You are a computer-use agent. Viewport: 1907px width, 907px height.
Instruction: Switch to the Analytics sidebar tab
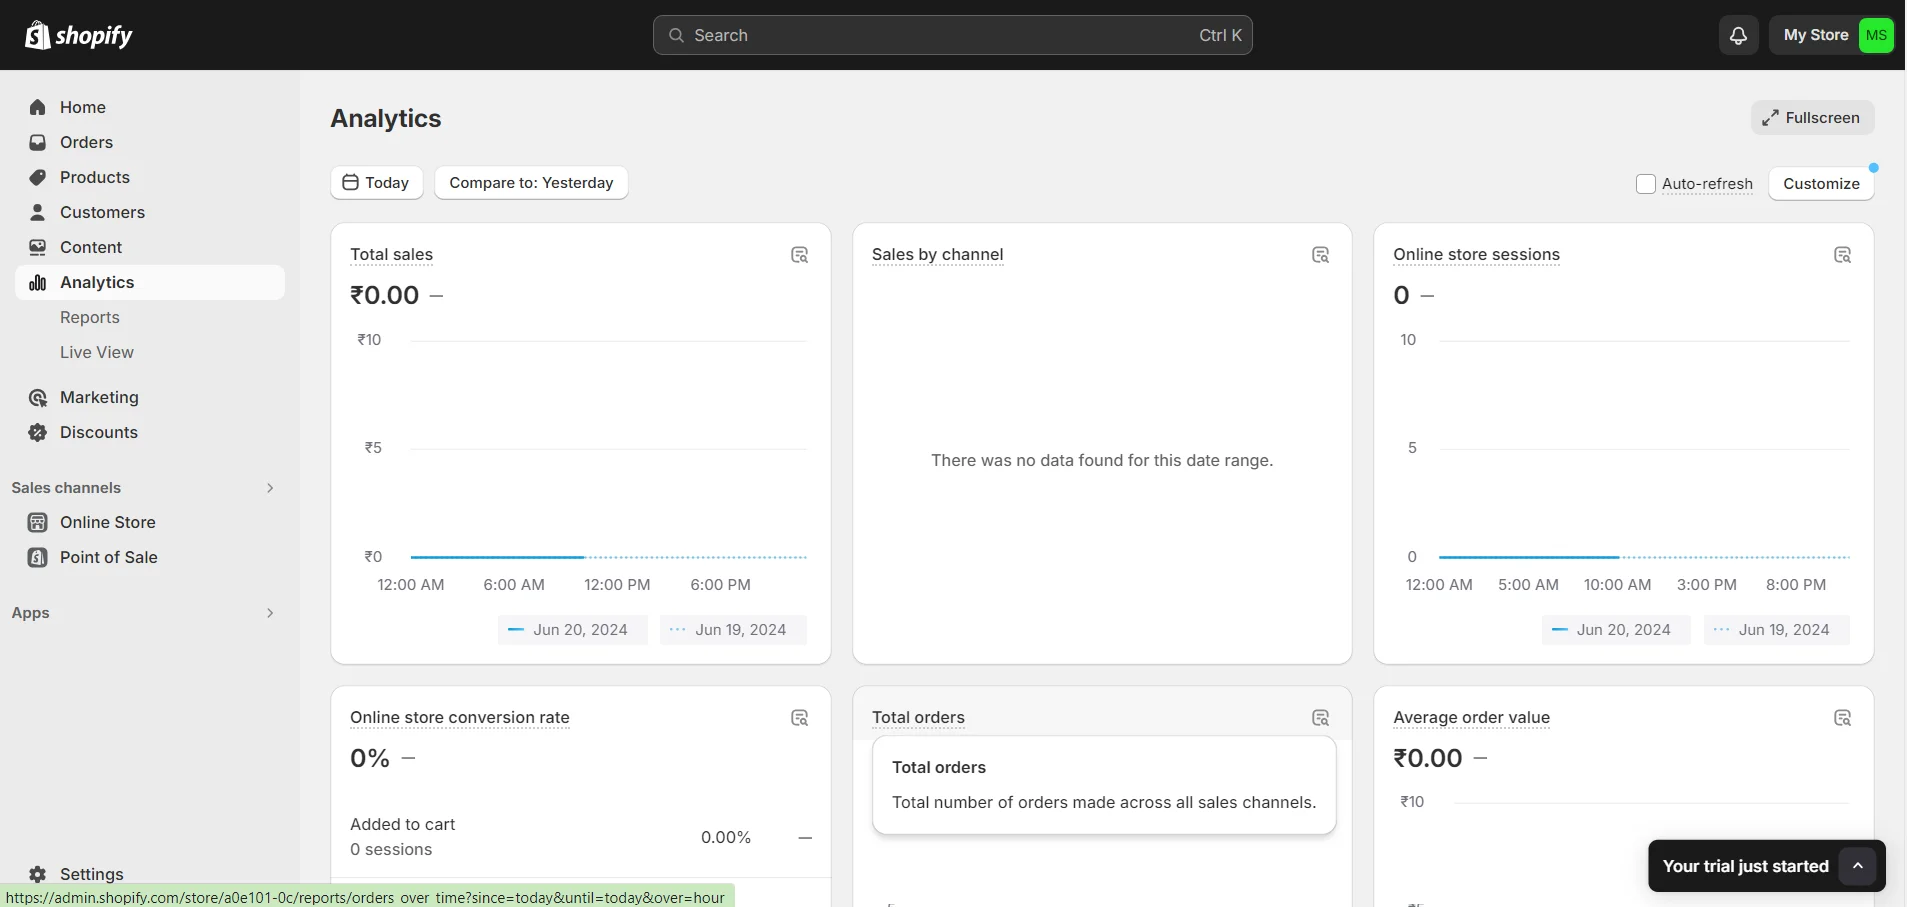(97, 282)
